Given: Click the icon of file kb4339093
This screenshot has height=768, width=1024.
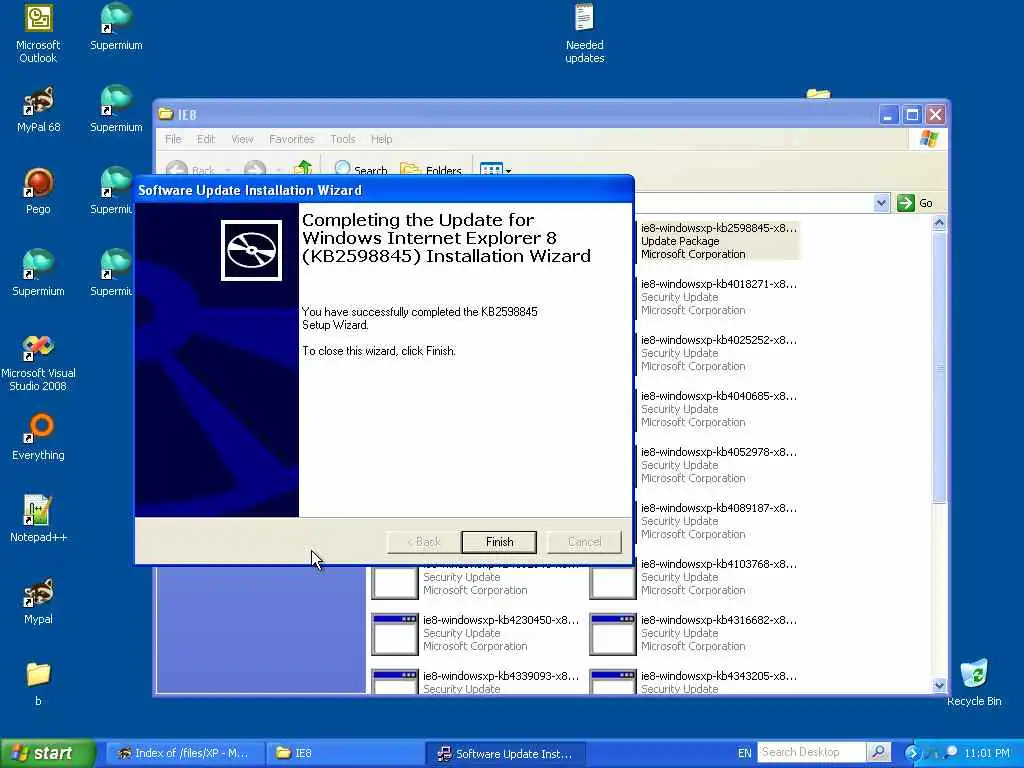Looking at the screenshot, I should click(394, 682).
